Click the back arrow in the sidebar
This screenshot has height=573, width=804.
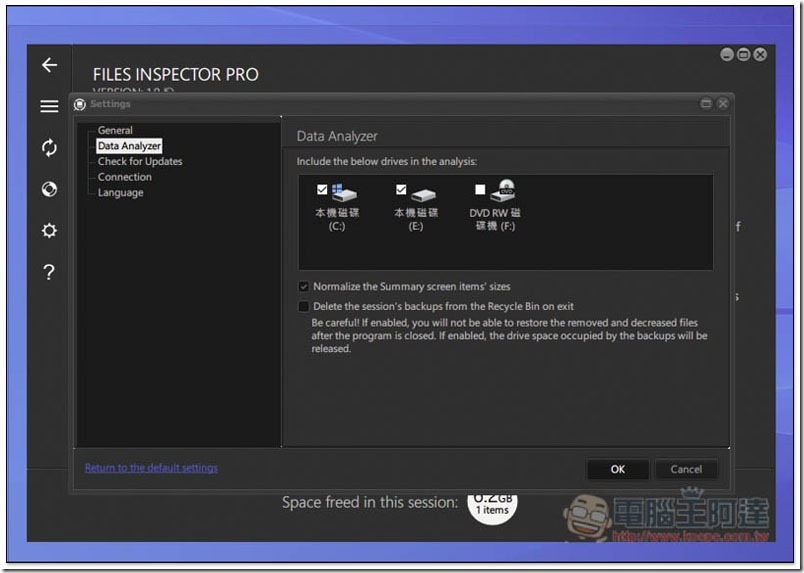pyautogui.click(x=49, y=65)
